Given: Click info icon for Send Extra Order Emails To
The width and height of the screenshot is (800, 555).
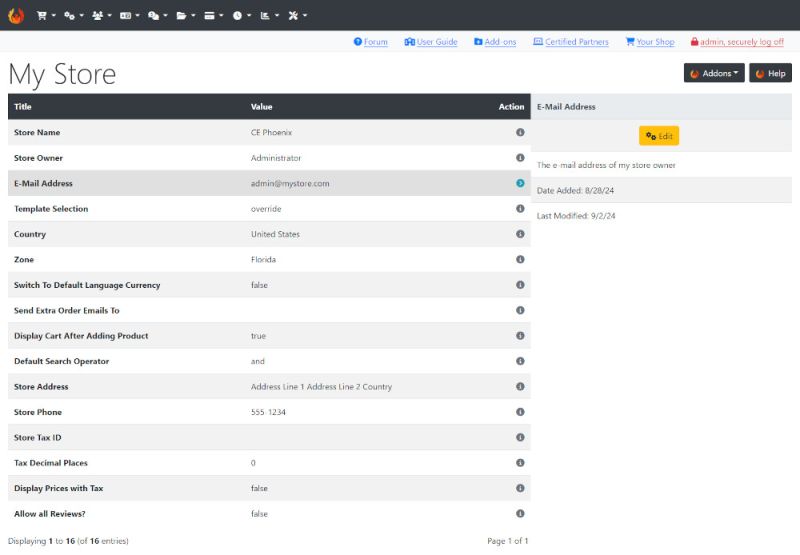Looking at the screenshot, I should click(520, 310).
